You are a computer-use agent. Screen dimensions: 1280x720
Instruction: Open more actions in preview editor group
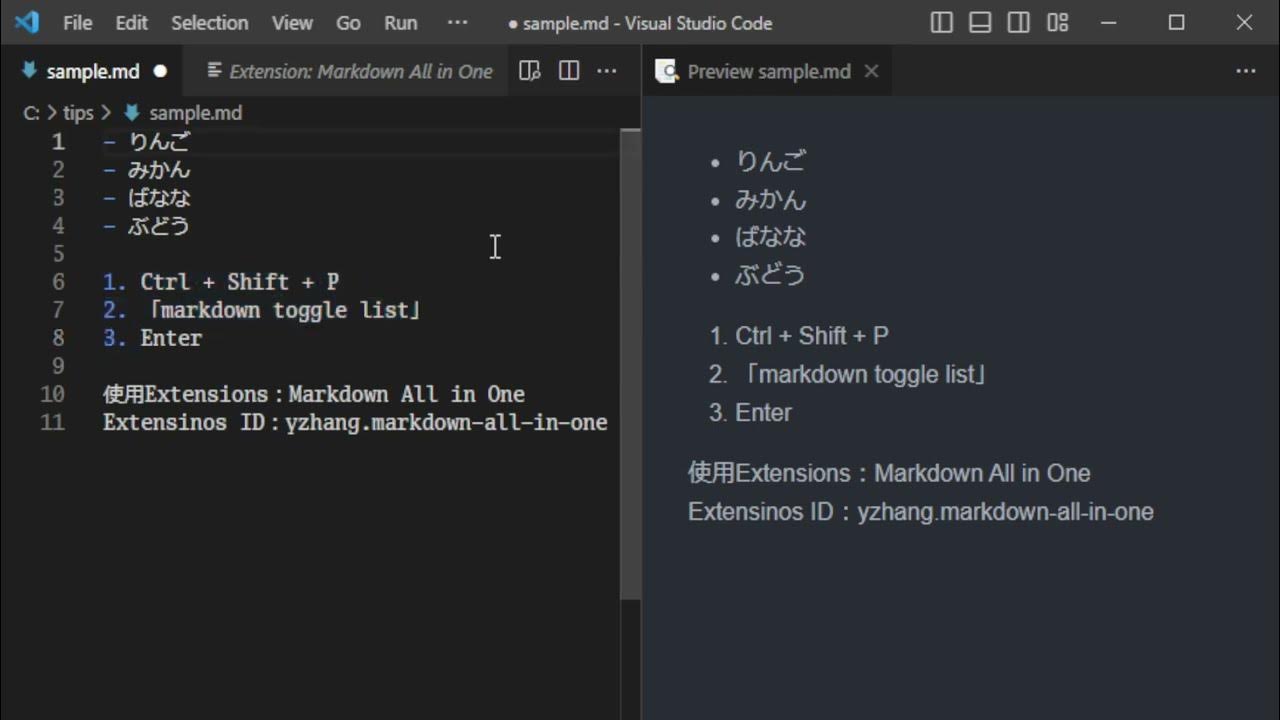(1245, 71)
